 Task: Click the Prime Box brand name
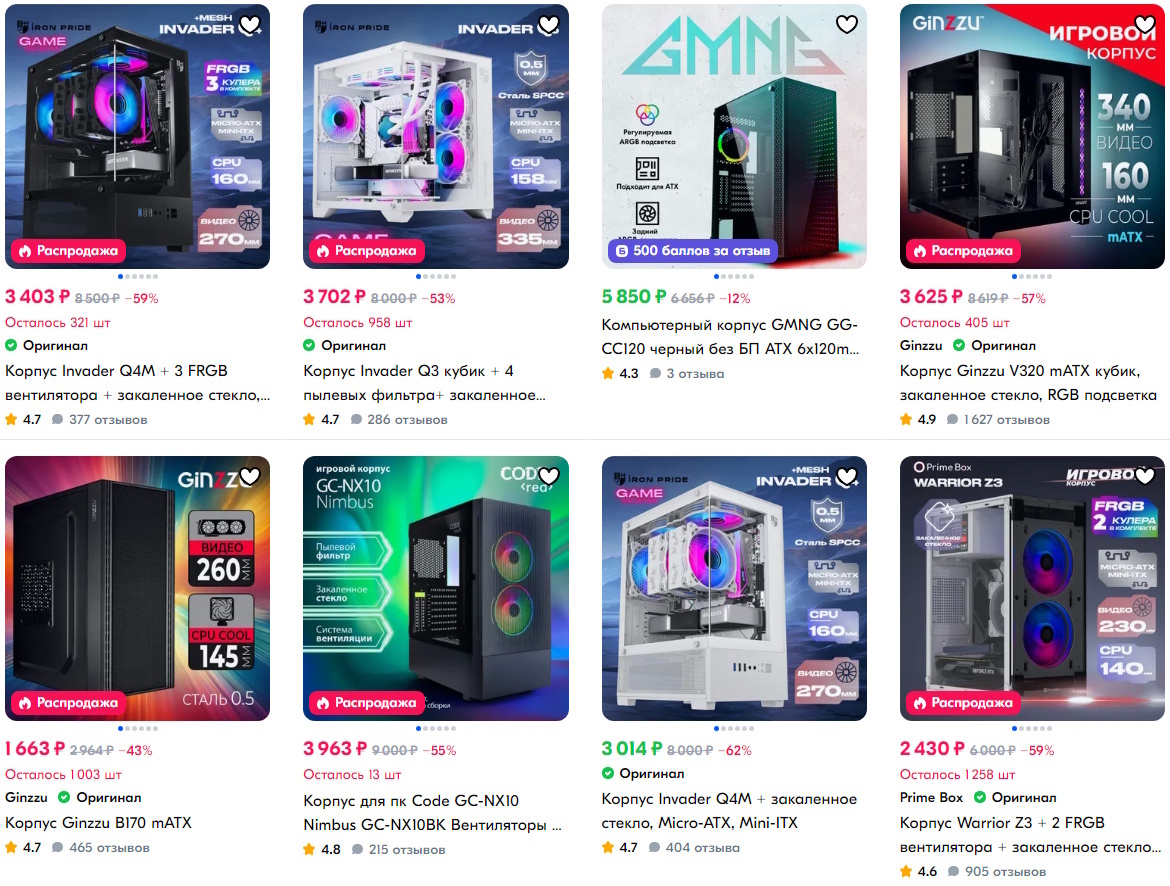coord(931,797)
